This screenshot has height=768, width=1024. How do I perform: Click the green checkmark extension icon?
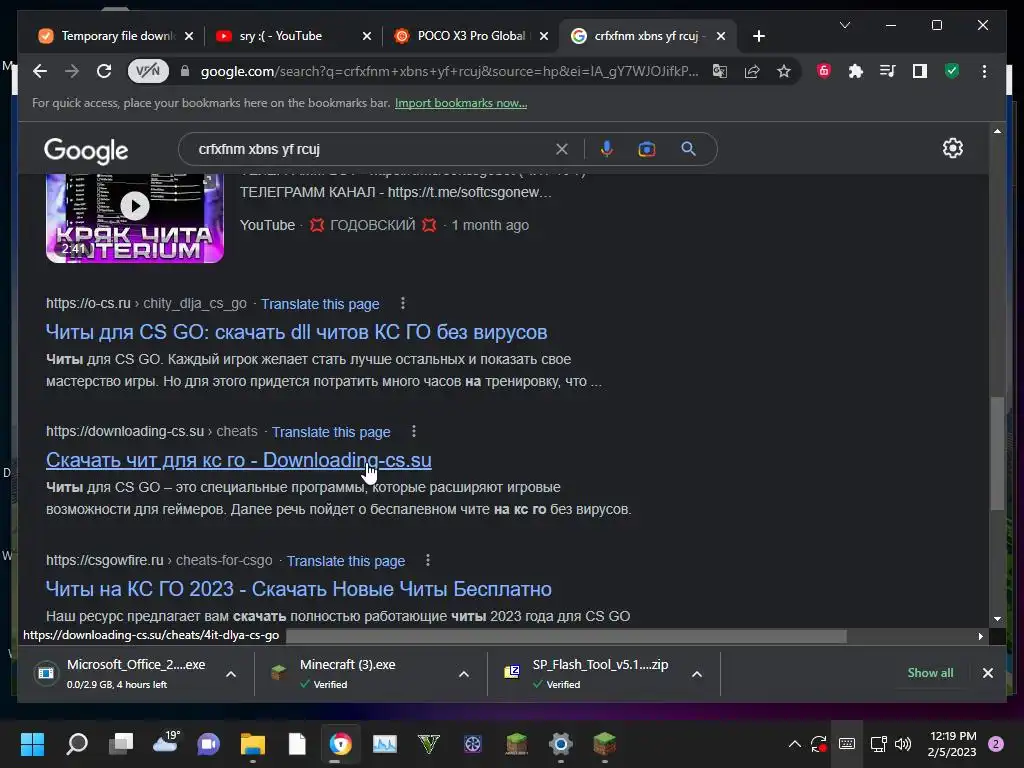click(952, 71)
